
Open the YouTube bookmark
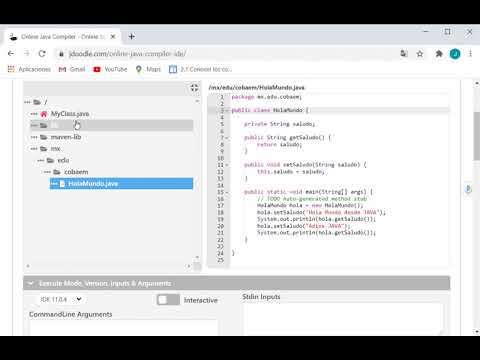[110, 69]
